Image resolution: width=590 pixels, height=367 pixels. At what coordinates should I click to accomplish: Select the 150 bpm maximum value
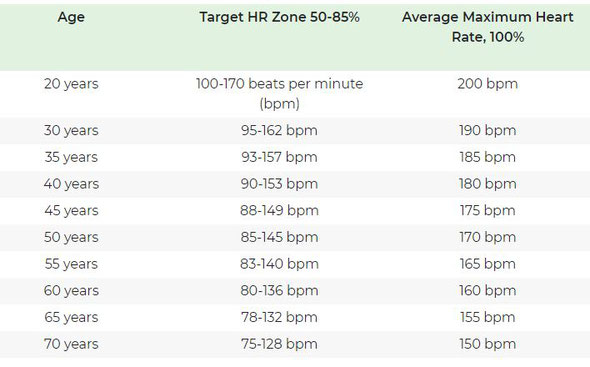point(488,344)
